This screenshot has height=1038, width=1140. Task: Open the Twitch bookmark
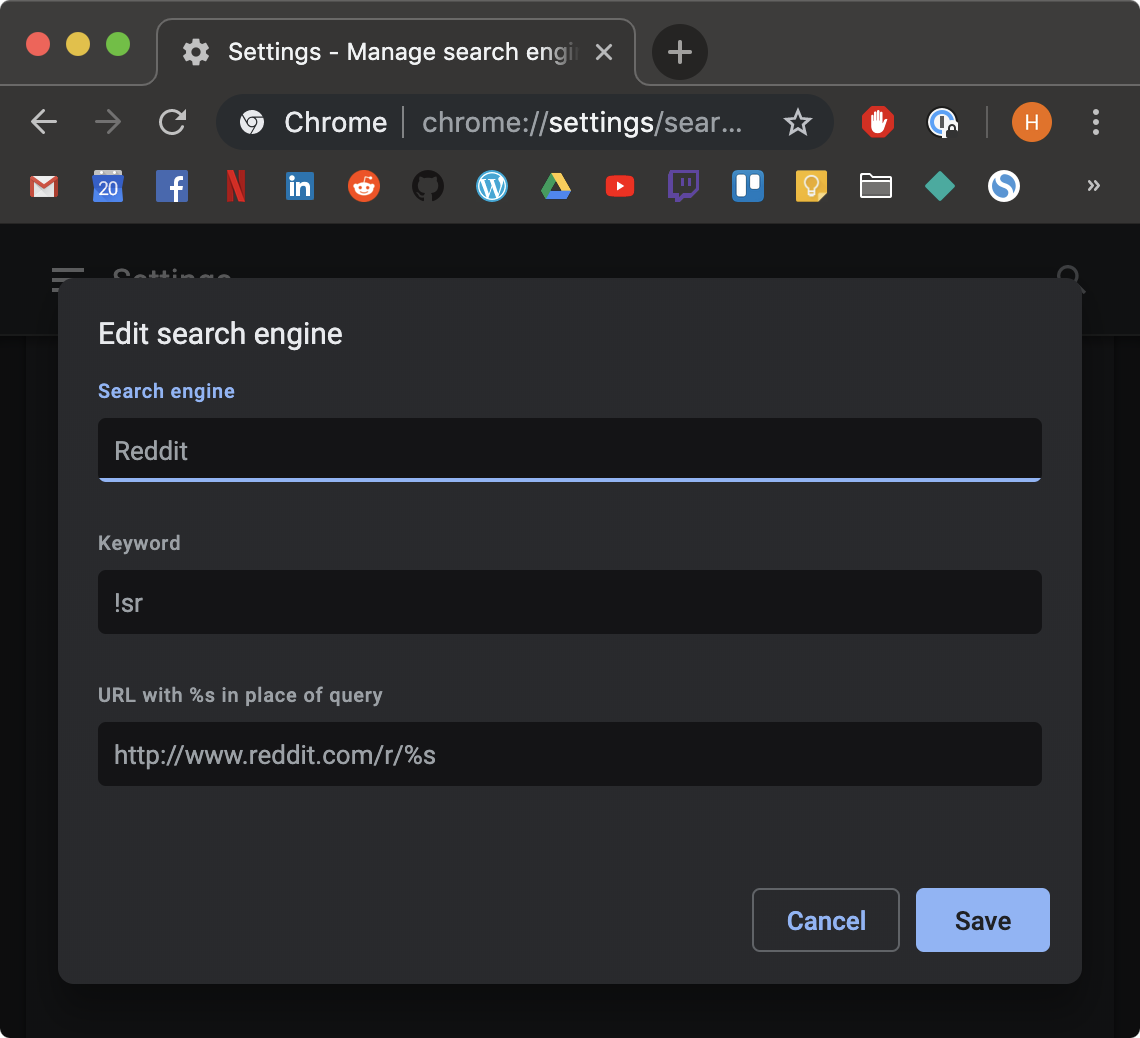[x=683, y=187]
